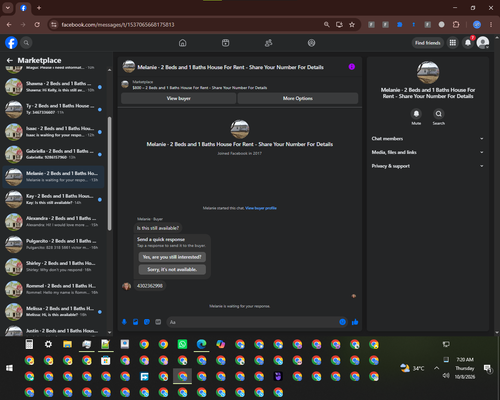Open the Facebook tab in the browser
The height and width of the screenshot is (400, 500).
pyautogui.click(x=23, y=8)
